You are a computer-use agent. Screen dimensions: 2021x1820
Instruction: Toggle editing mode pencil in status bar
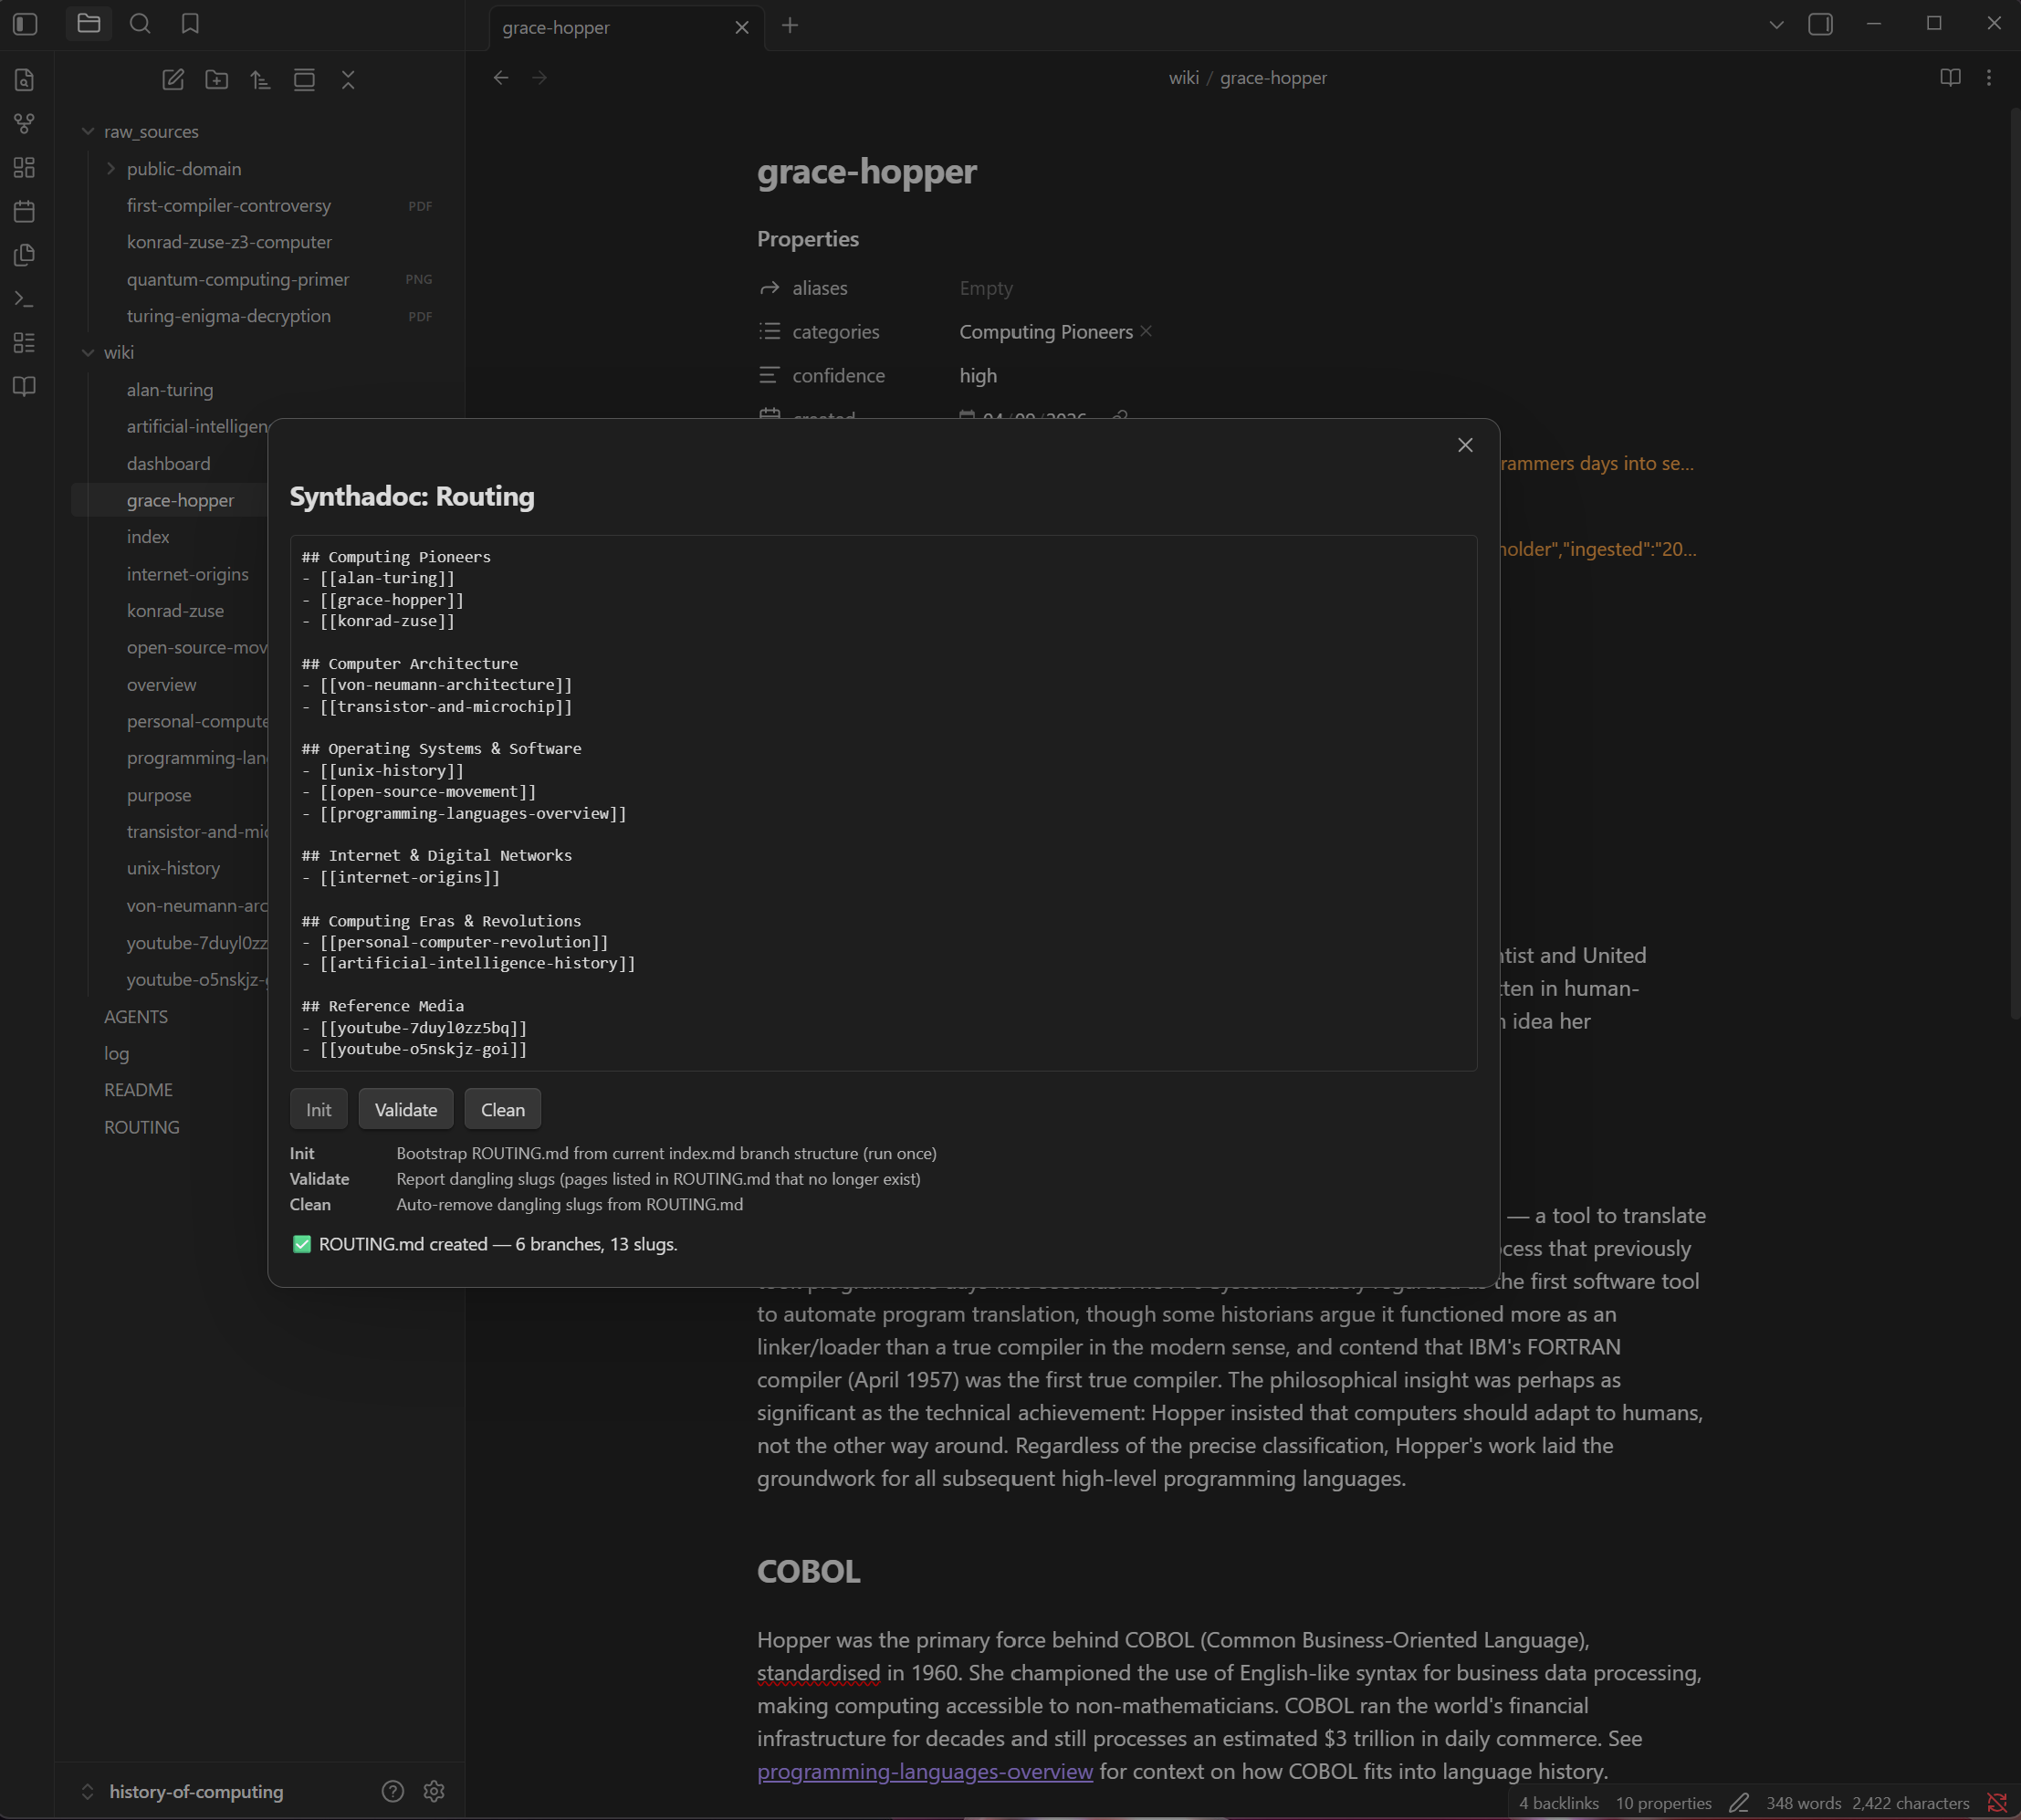coord(1739,1802)
